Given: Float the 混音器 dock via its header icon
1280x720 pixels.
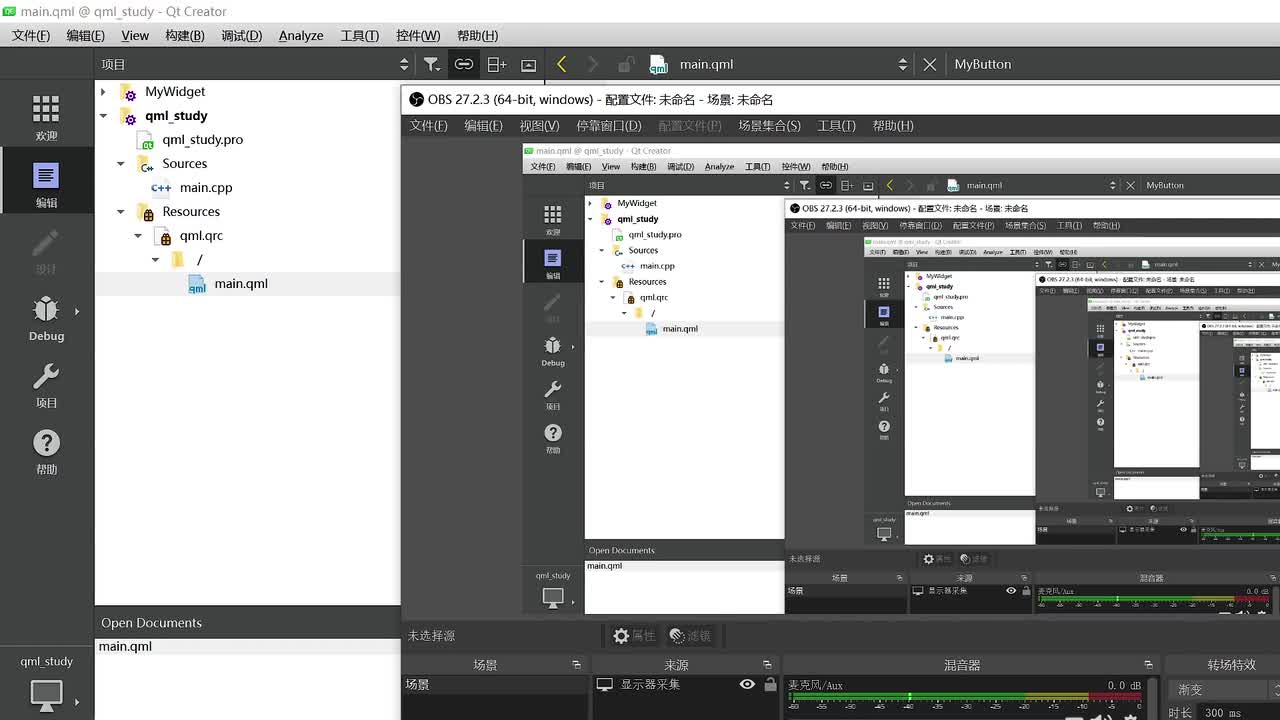Looking at the screenshot, I should pos(1148,665).
